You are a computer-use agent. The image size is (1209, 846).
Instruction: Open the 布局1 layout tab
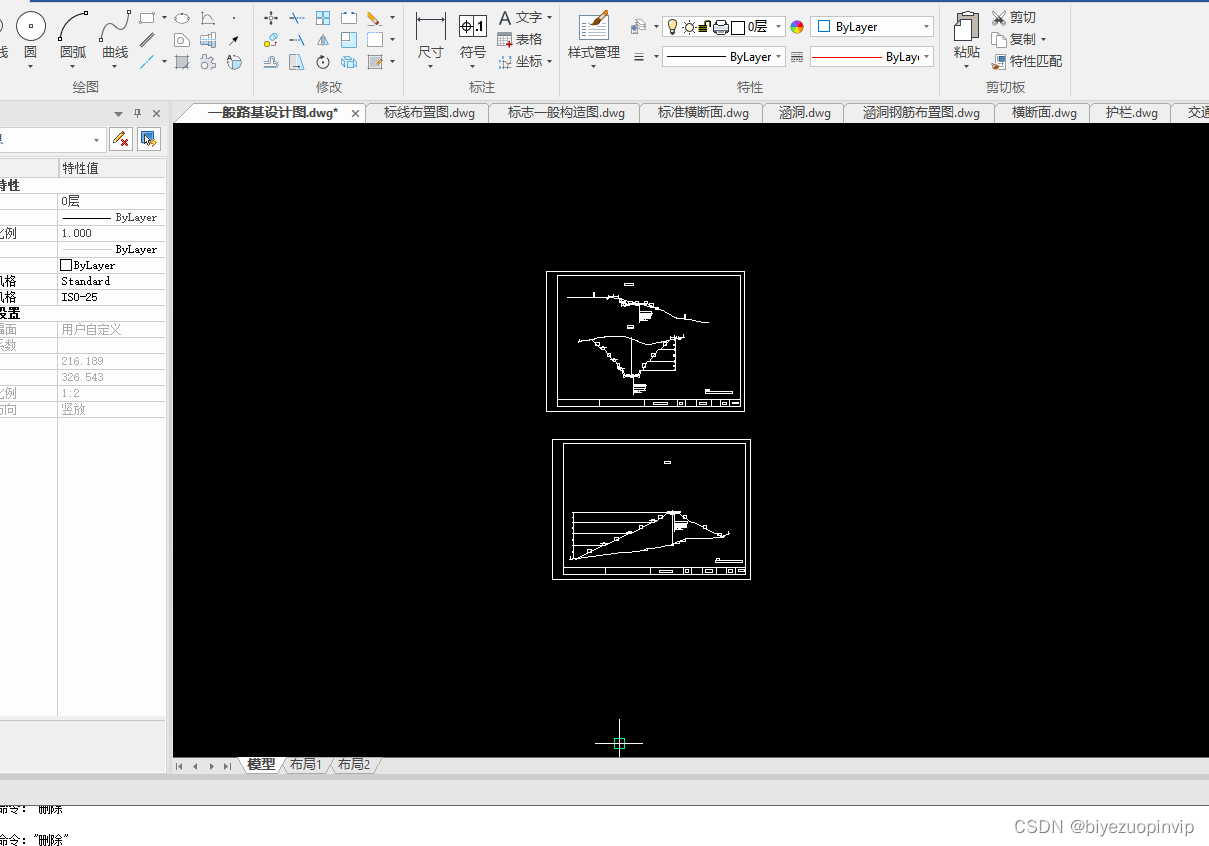[306, 765]
